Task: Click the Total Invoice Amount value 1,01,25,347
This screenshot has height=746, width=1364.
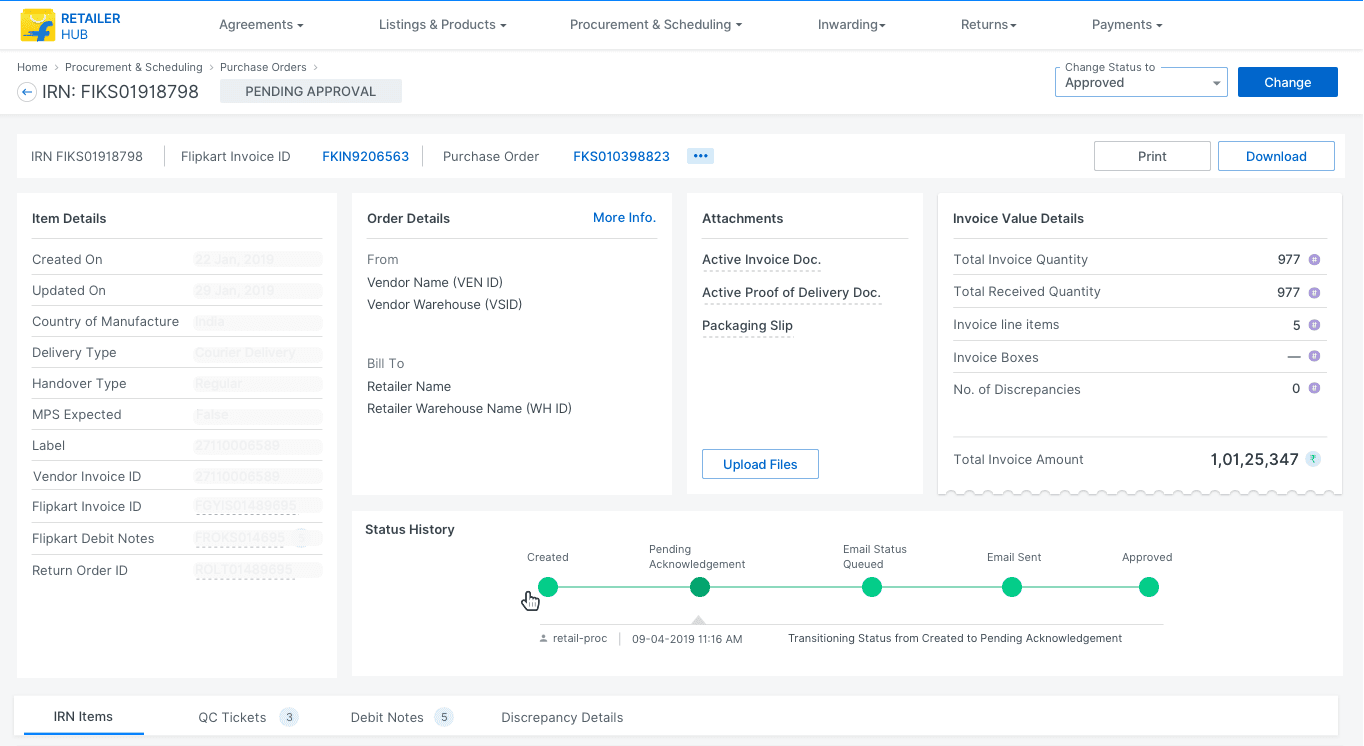Action: pos(1254,459)
